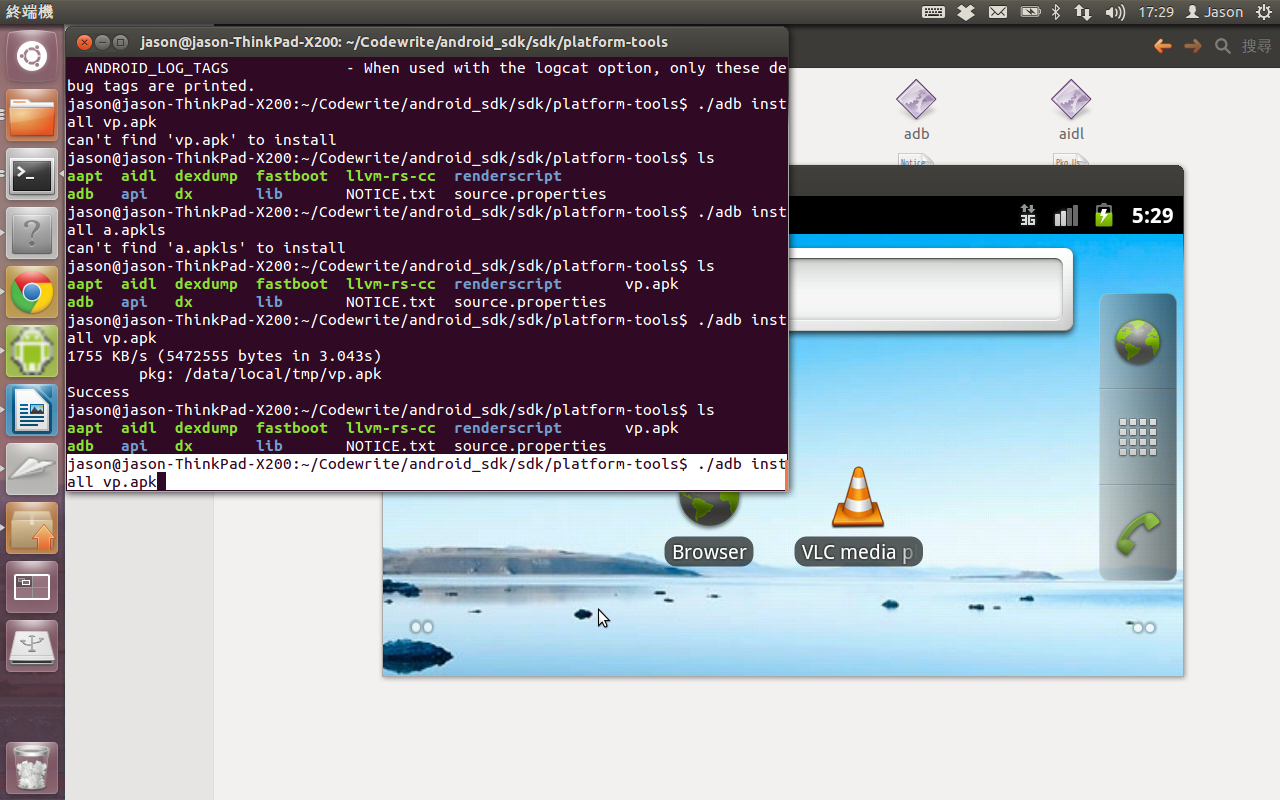Open the Files manager from launcher
Image resolution: width=1280 pixels, height=800 pixels.
click(x=32, y=115)
